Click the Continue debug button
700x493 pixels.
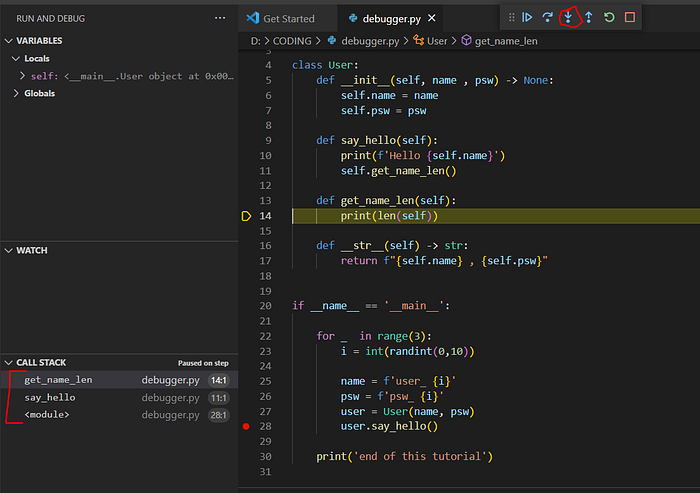[x=527, y=17]
